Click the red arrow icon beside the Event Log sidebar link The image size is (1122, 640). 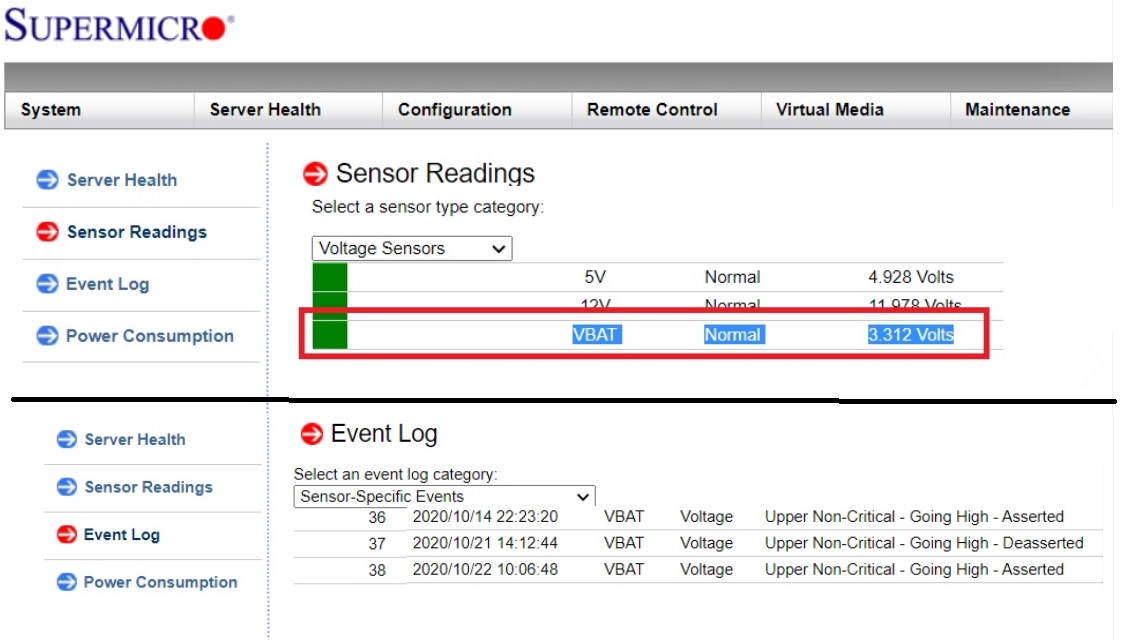pyautogui.click(x=66, y=535)
